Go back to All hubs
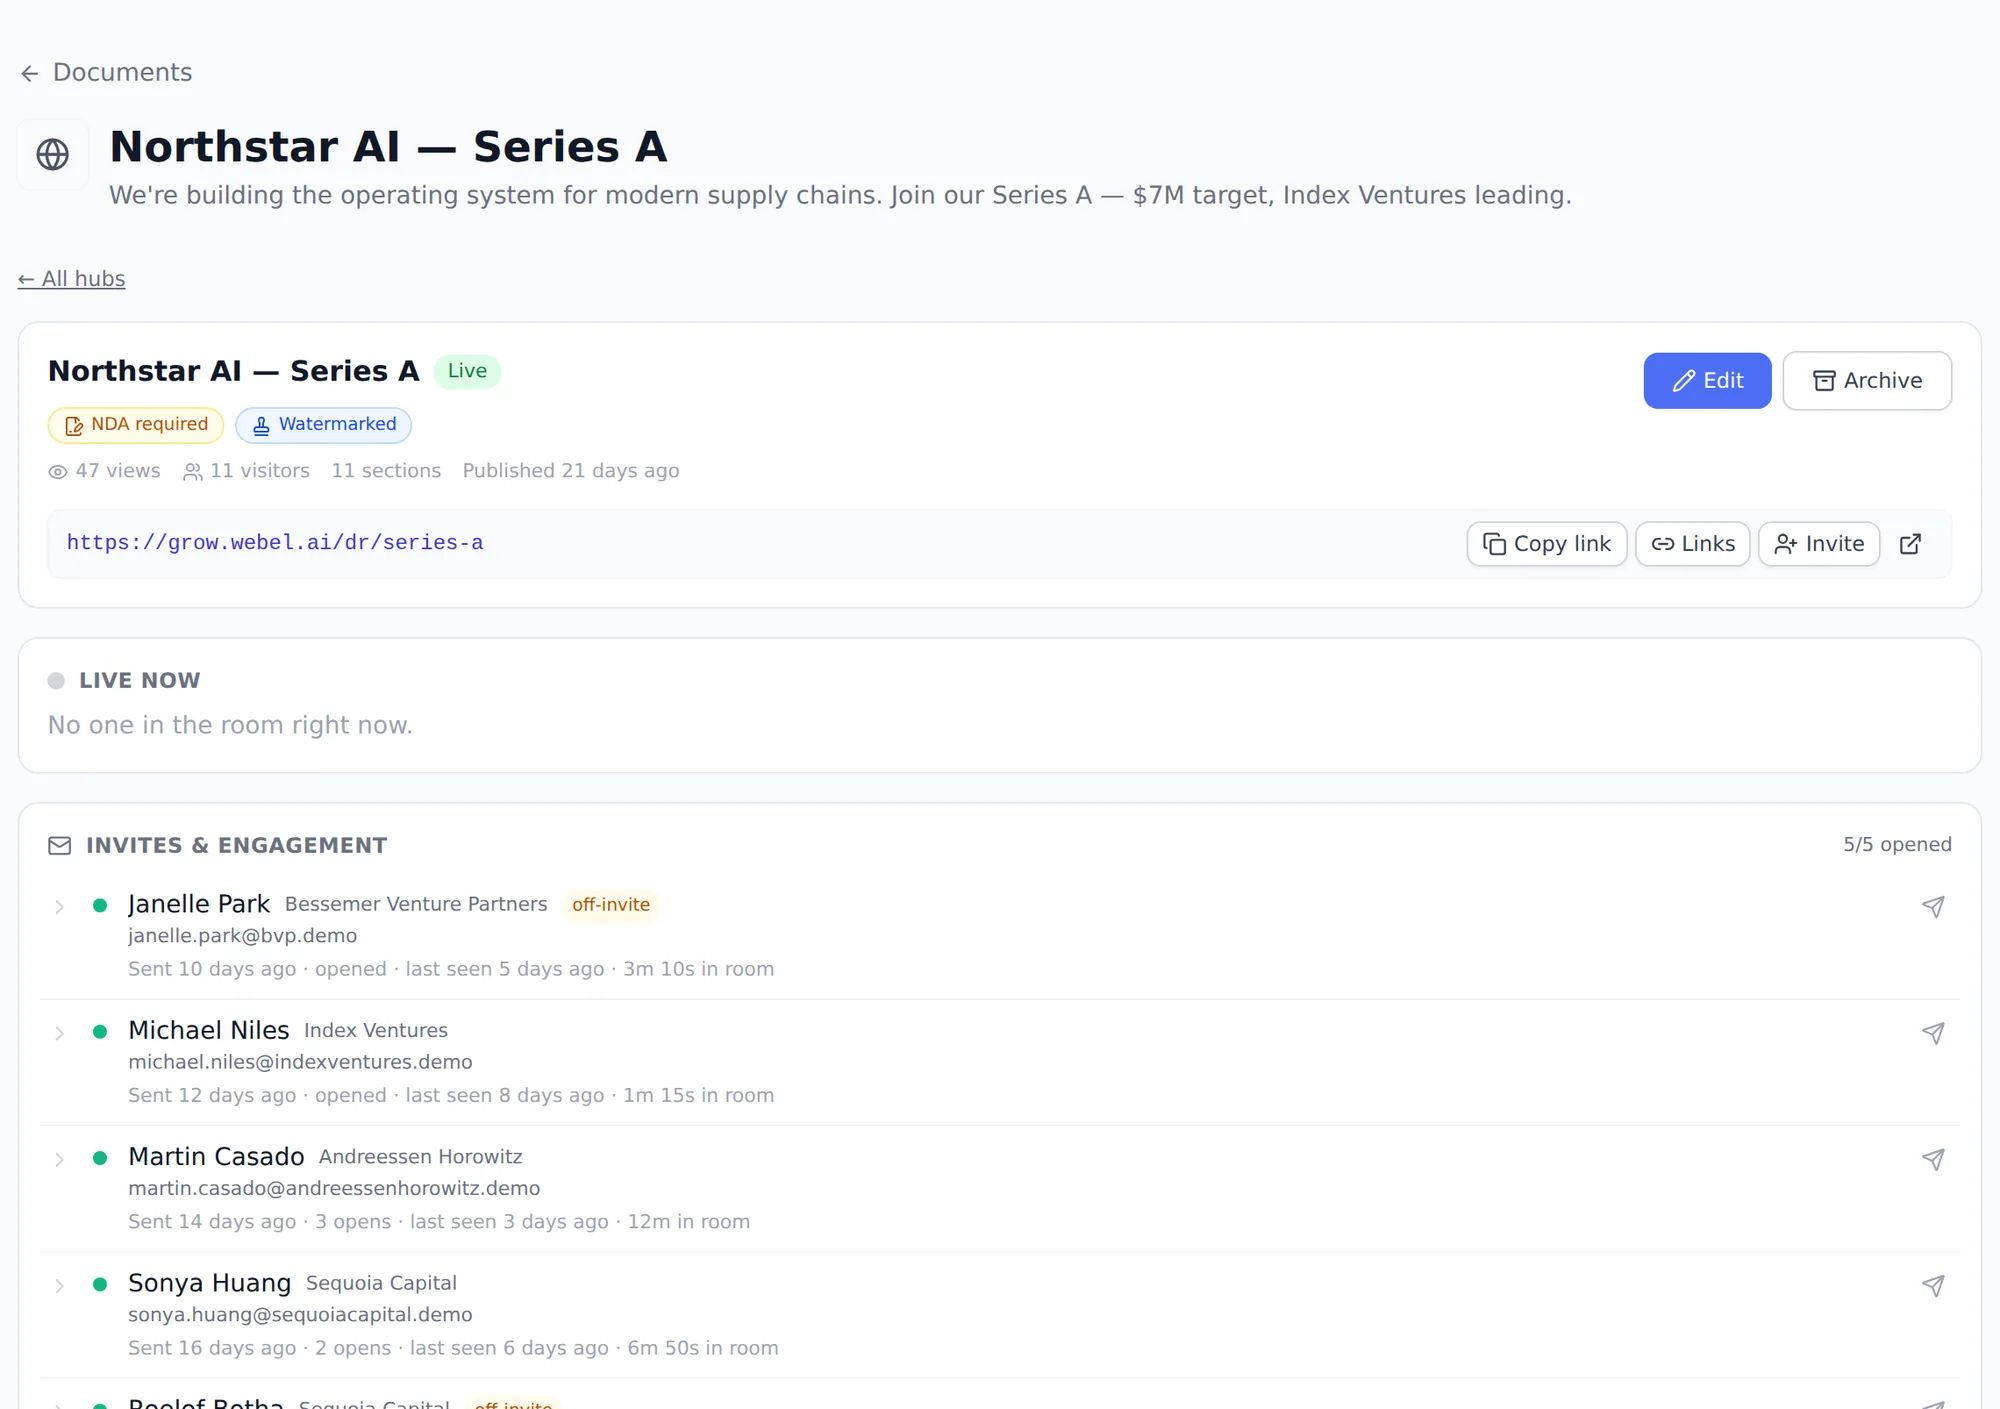2000x1409 pixels. point(72,279)
